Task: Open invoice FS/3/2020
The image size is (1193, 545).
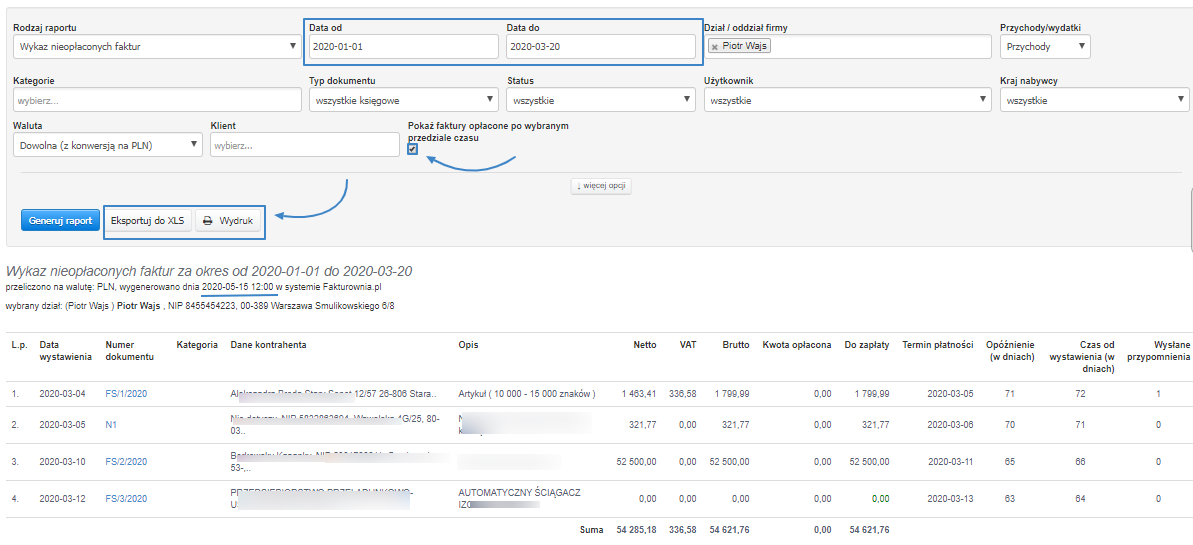Action: point(126,498)
